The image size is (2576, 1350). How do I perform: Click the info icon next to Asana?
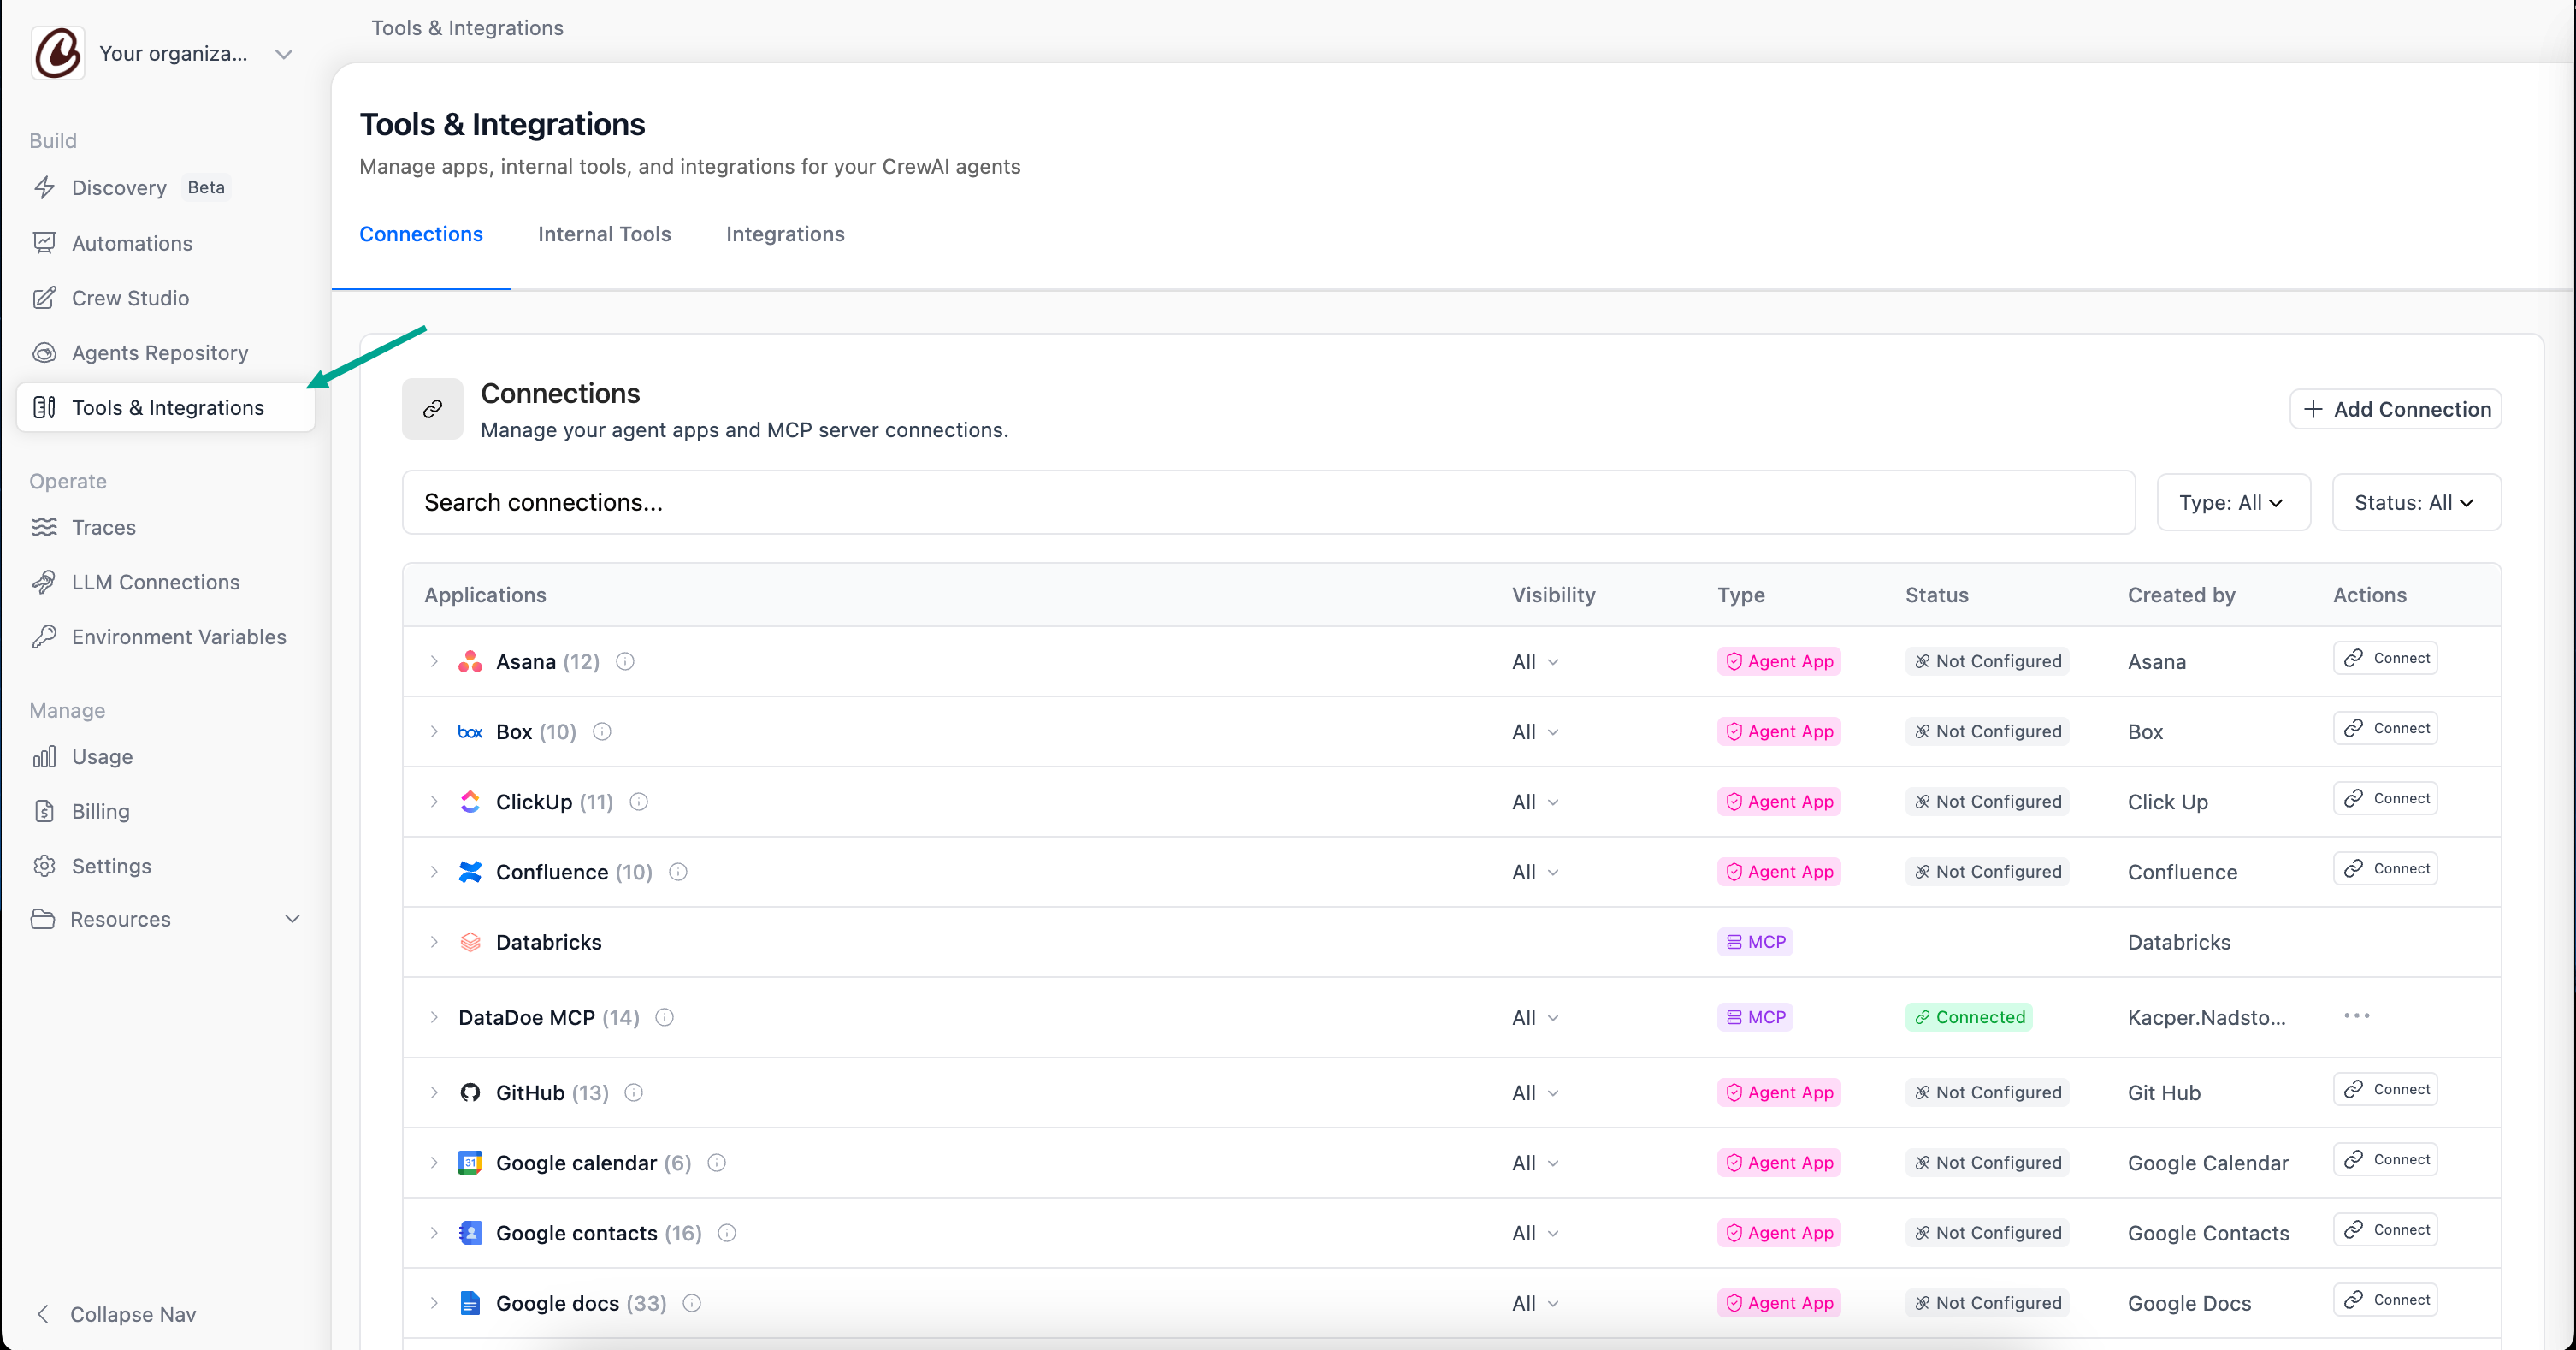(625, 662)
